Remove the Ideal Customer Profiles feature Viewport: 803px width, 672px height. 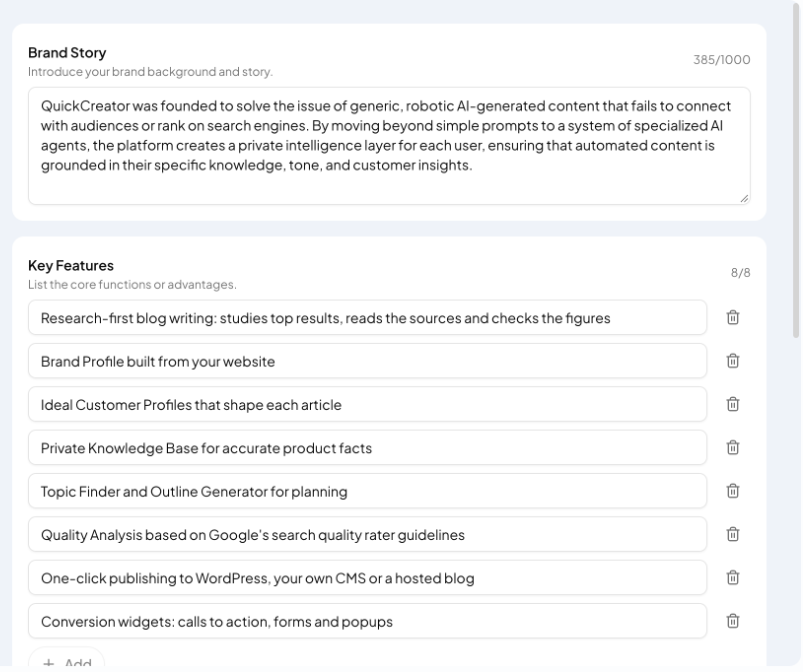coord(733,404)
